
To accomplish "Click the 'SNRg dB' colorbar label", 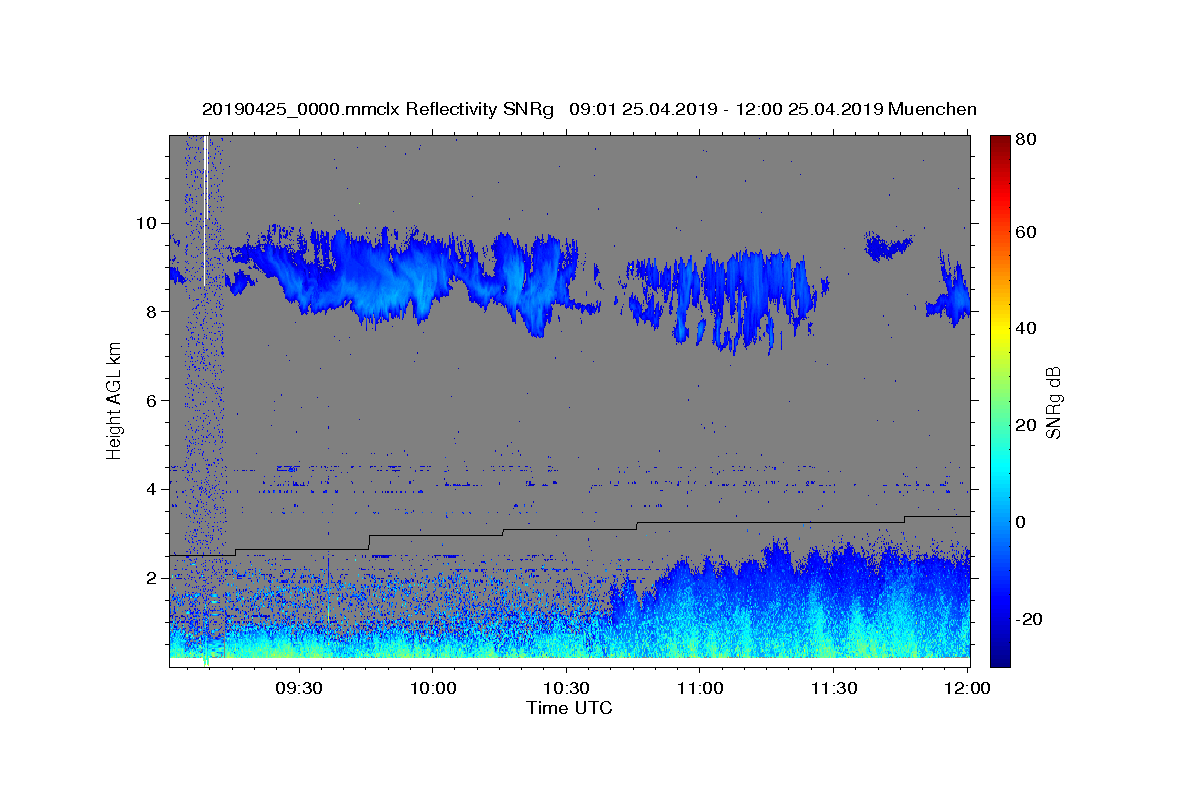I will pyautogui.click(x=1053, y=401).
